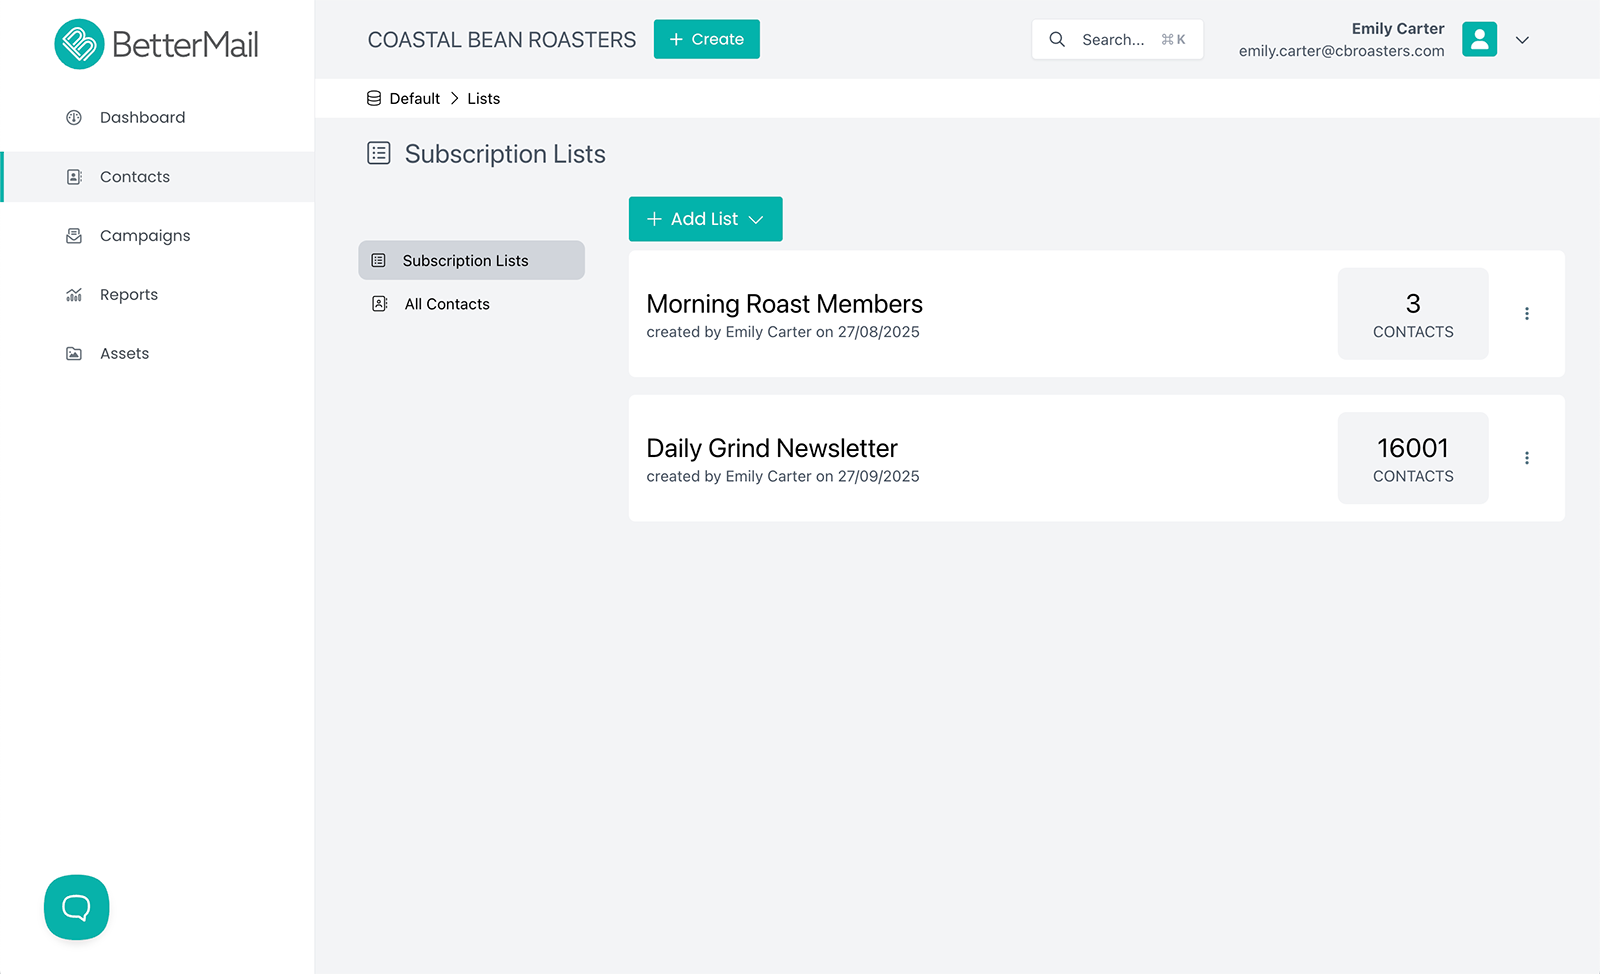This screenshot has height=974, width=1600.
Task: Navigate to Assets
Action: (x=124, y=354)
